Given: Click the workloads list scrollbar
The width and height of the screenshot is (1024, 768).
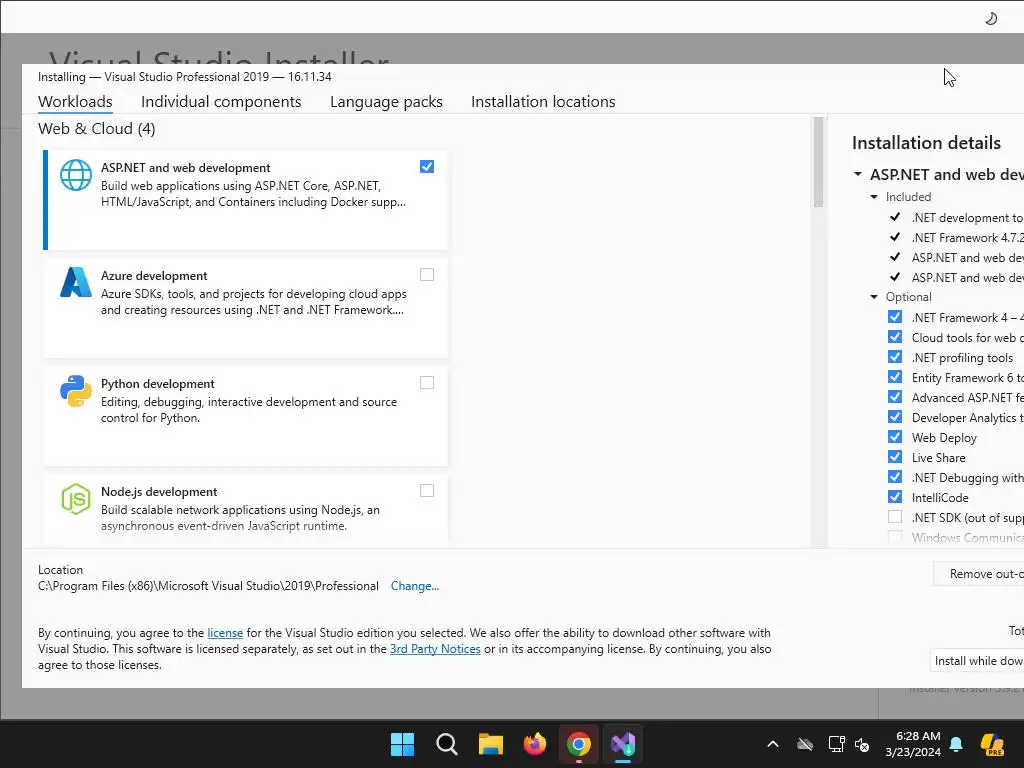Looking at the screenshot, I should point(818,163).
